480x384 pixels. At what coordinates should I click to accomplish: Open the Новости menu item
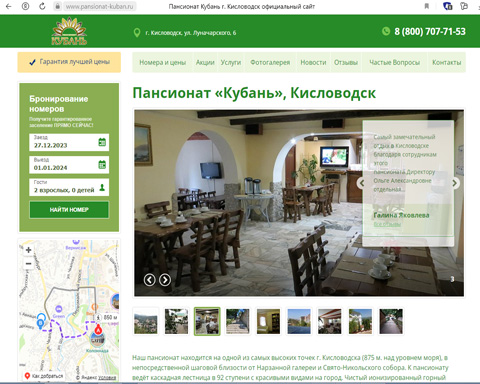(x=313, y=62)
